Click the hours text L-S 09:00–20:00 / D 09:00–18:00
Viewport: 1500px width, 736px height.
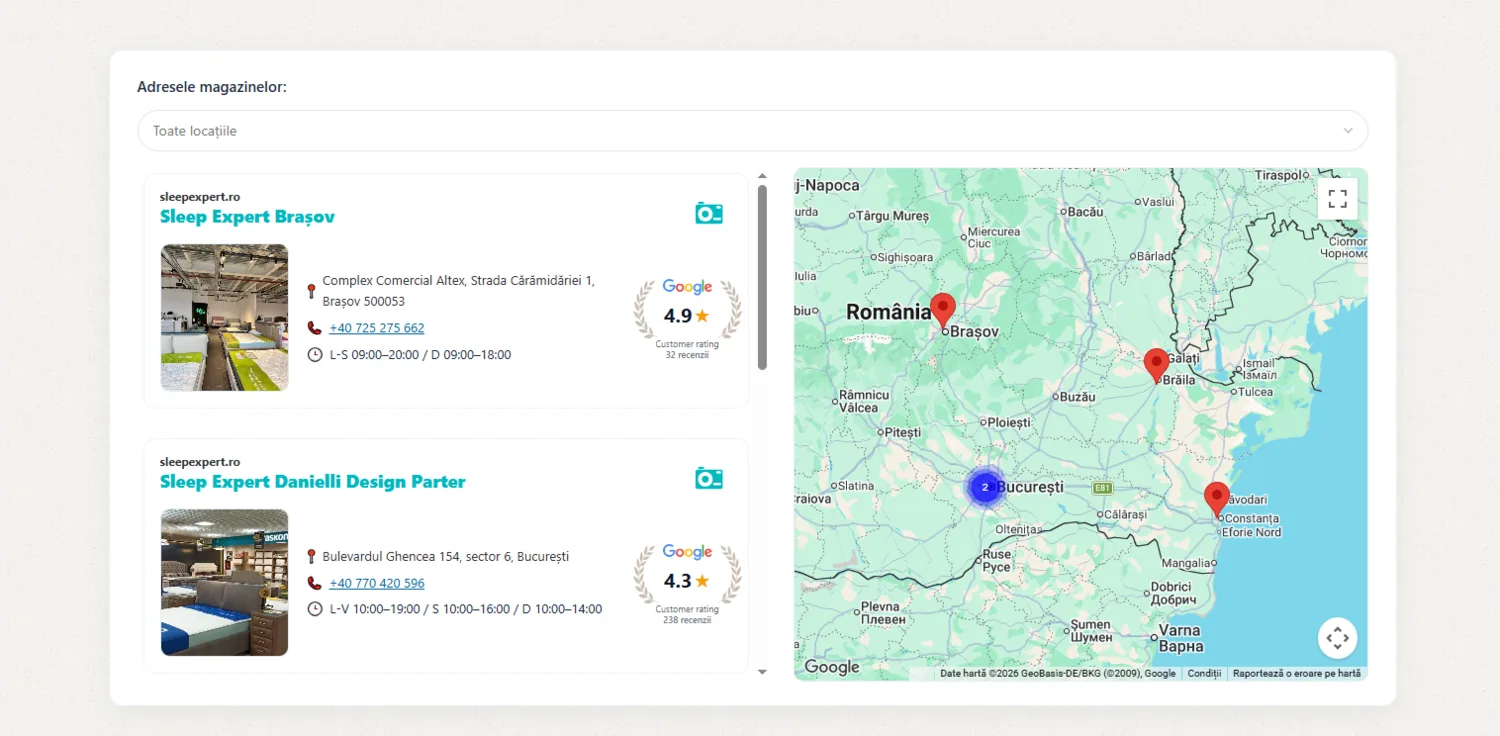[x=420, y=355]
